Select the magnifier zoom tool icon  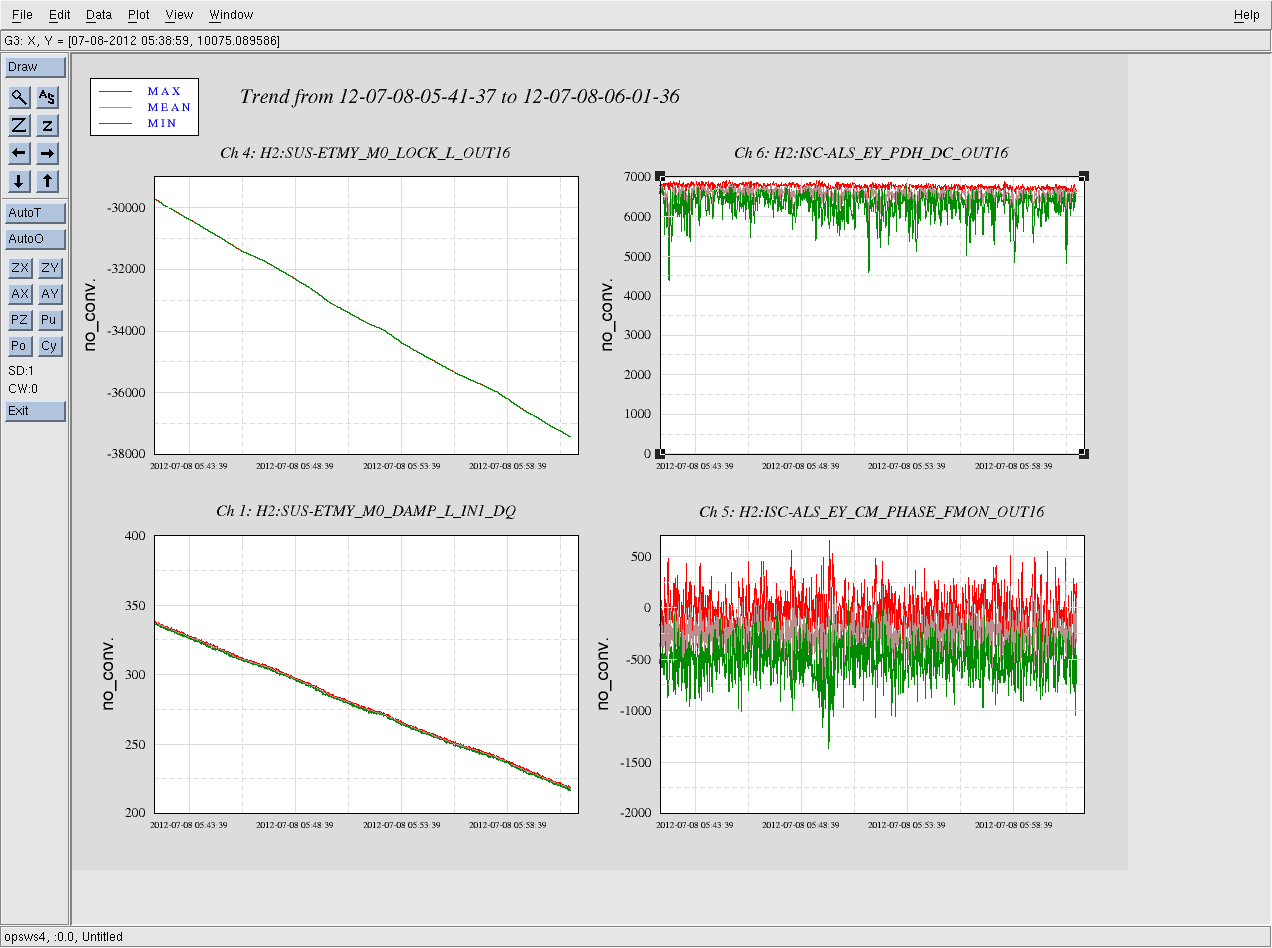click(x=19, y=97)
